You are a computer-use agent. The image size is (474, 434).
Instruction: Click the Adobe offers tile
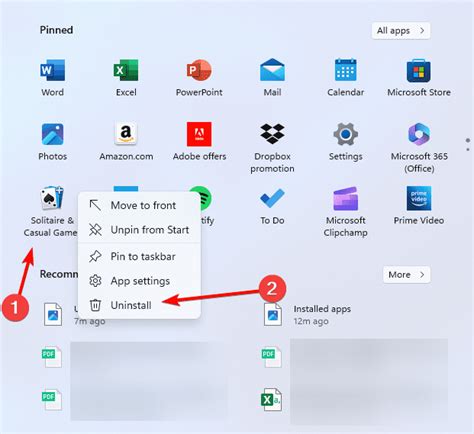[199, 141]
